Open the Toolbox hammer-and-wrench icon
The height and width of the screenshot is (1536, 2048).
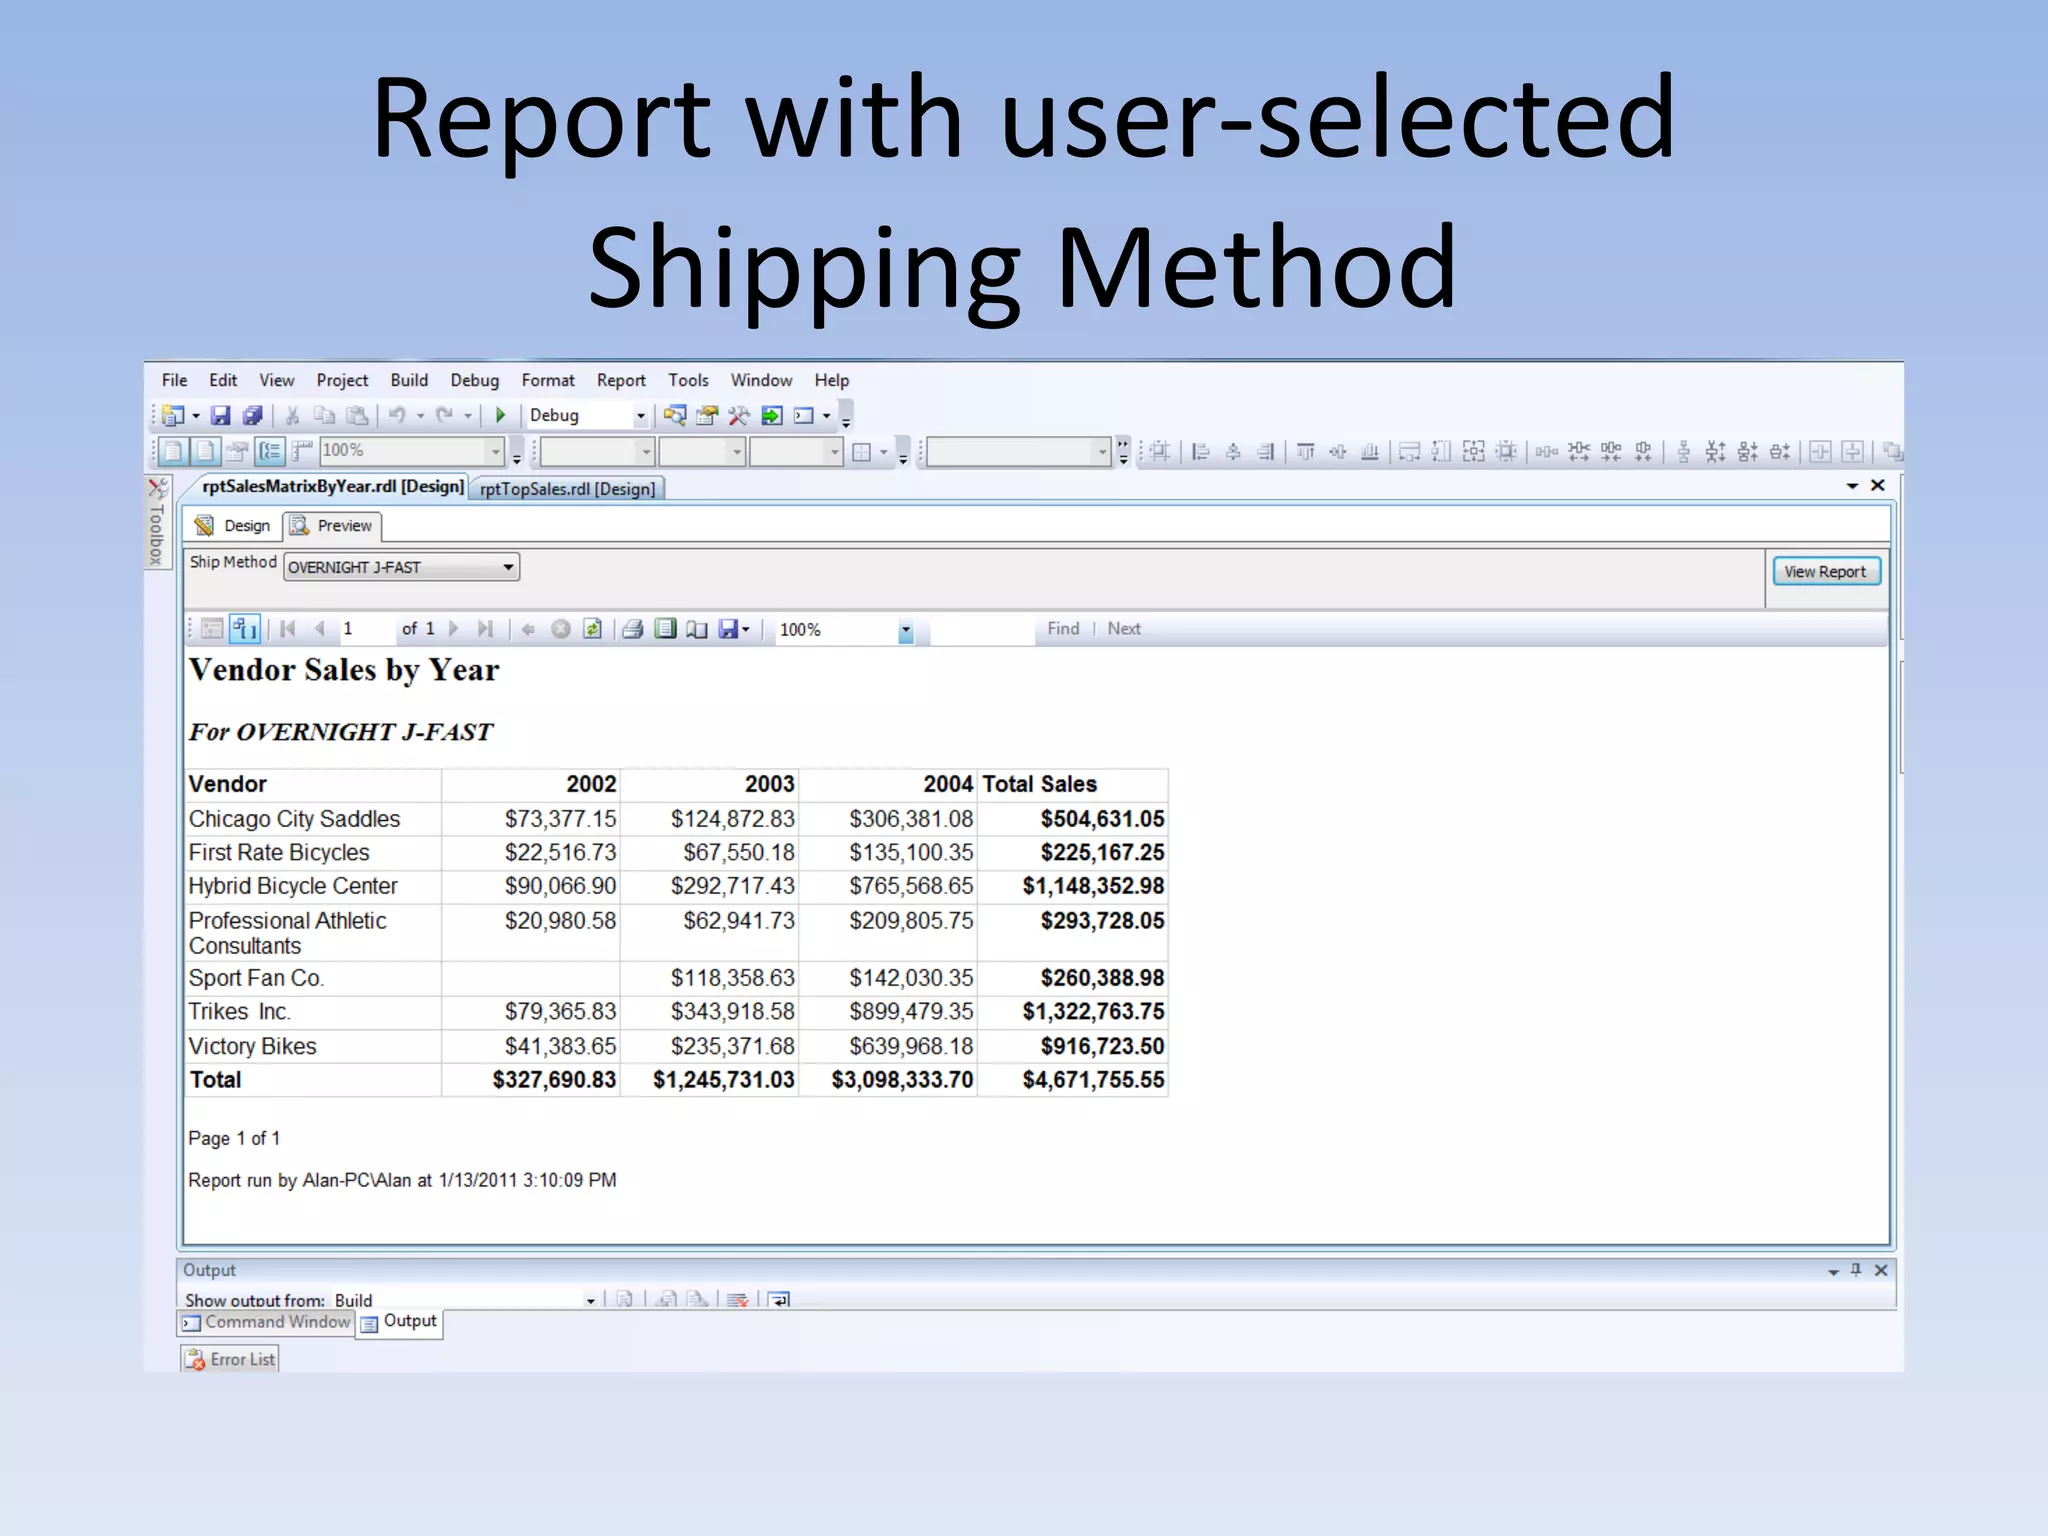[739, 415]
